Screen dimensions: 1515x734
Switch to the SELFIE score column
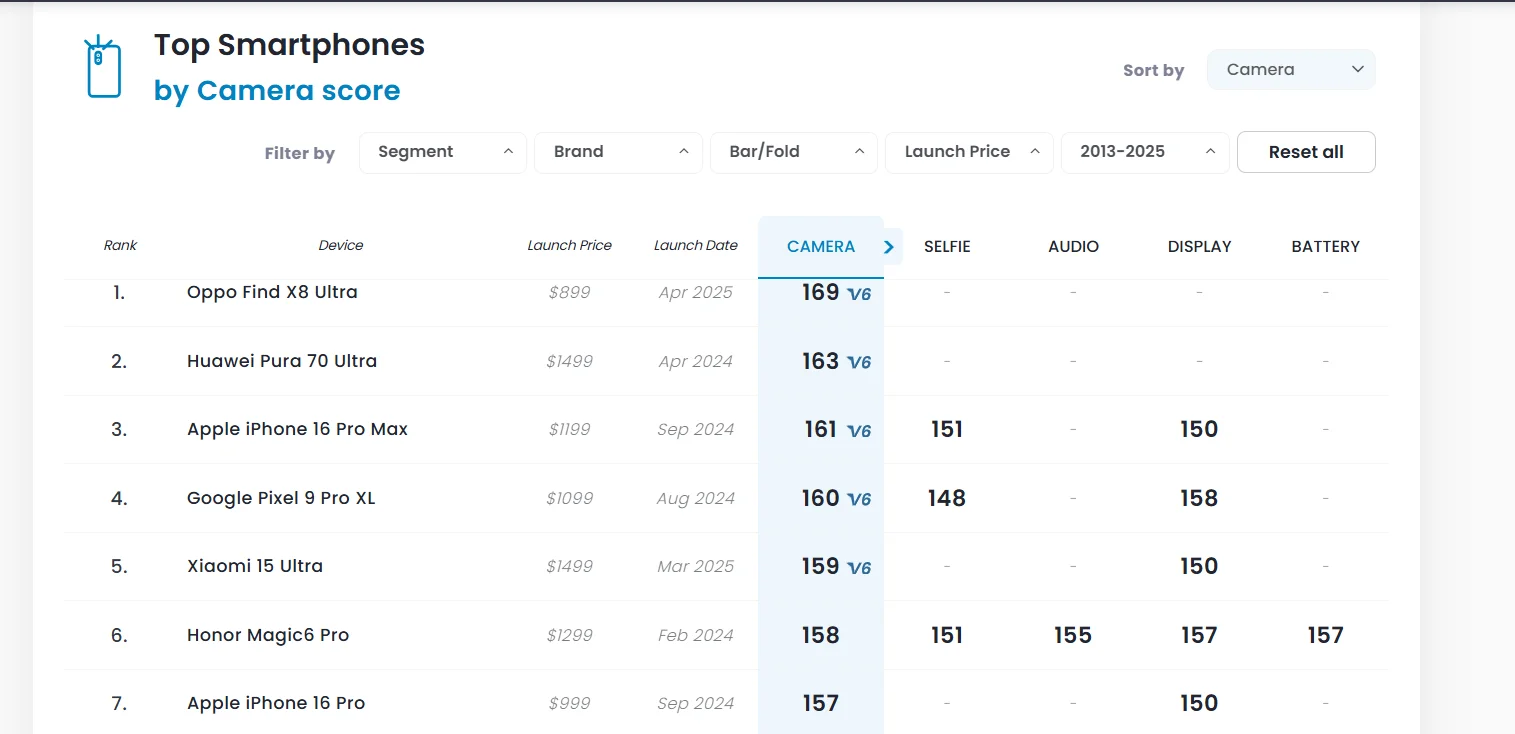(947, 246)
